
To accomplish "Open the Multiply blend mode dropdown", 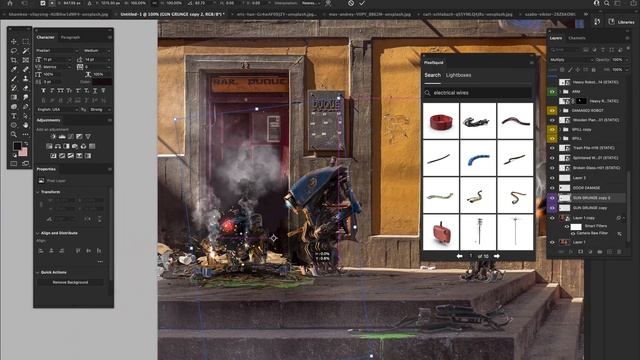I will tap(571, 60).
